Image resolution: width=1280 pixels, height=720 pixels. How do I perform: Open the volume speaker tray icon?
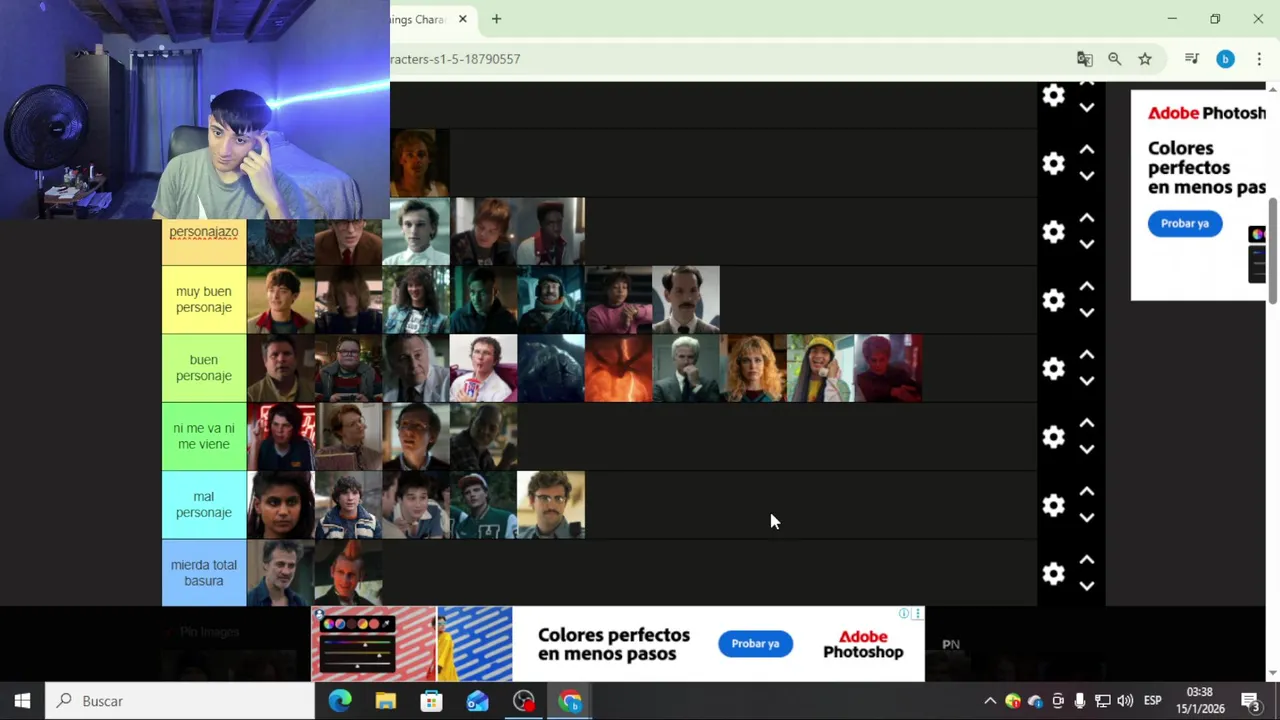click(1125, 701)
